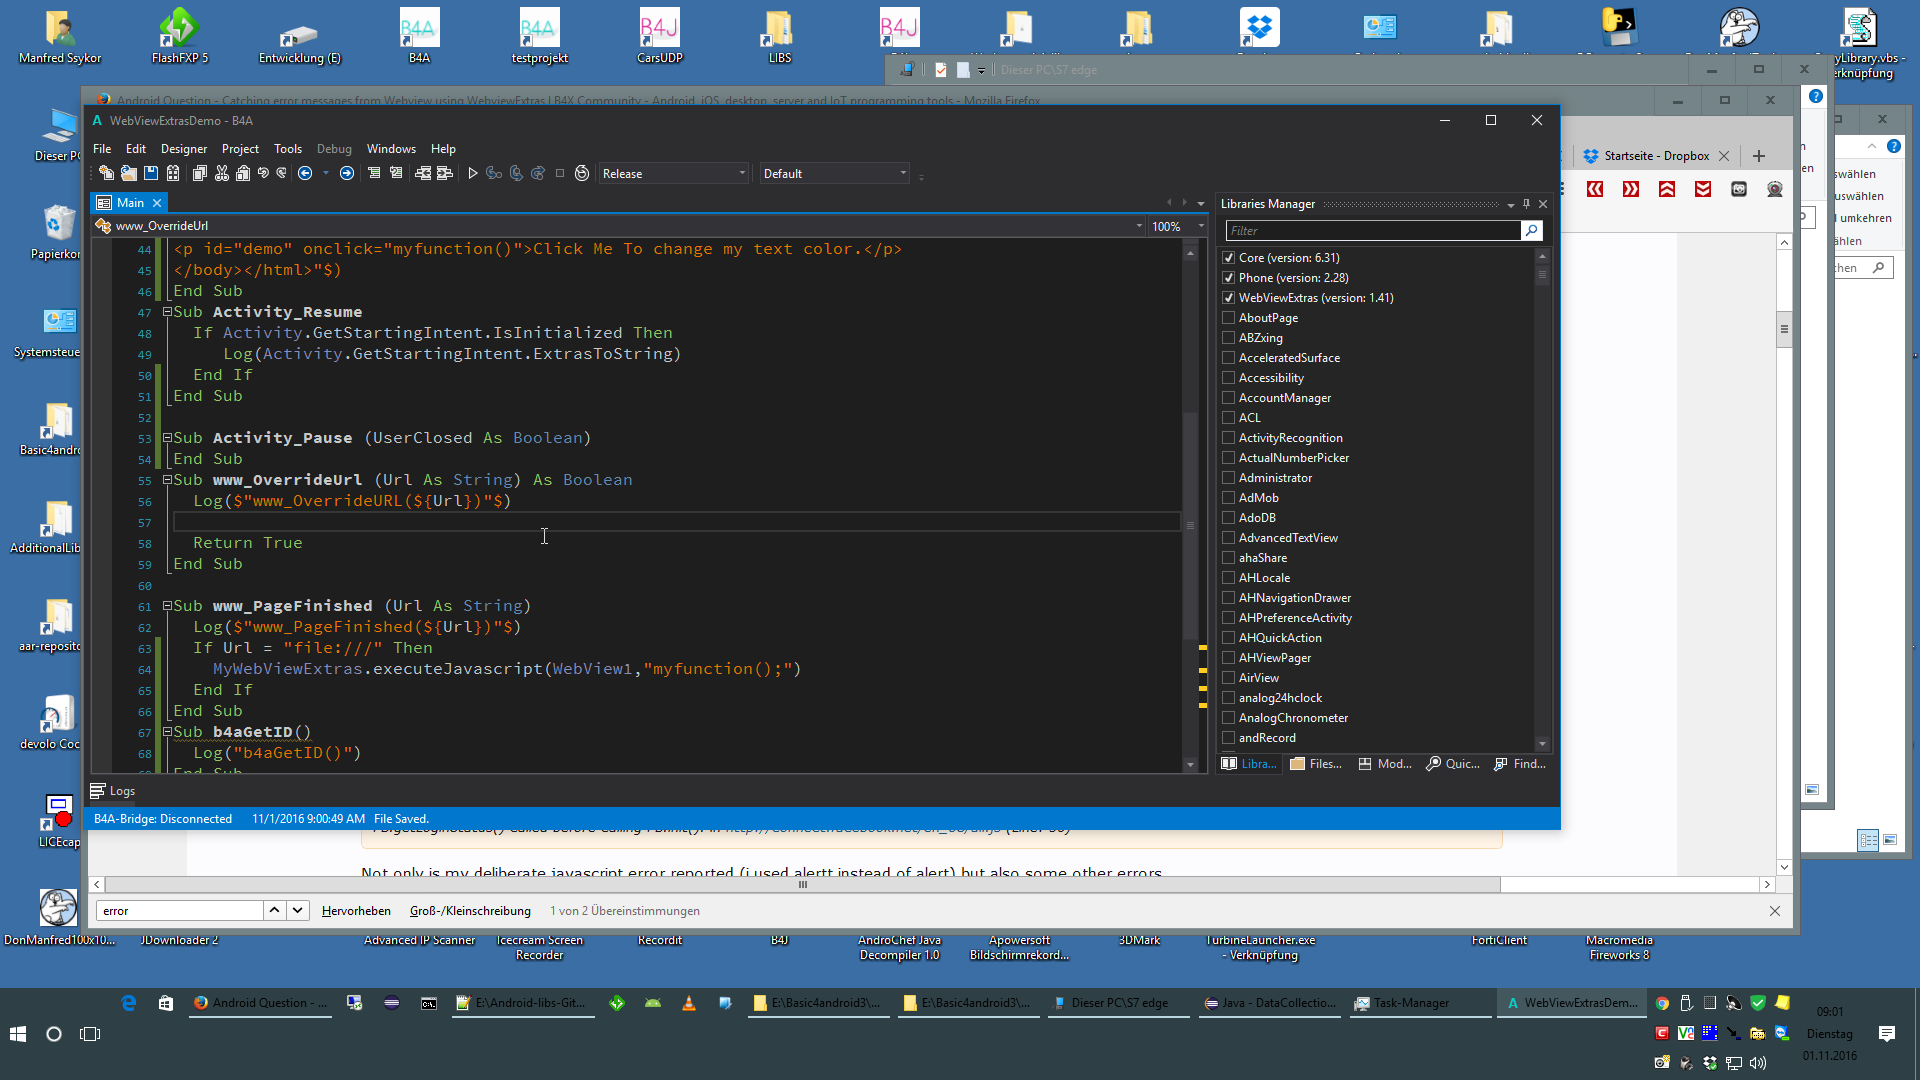The width and height of the screenshot is (1920, 1080).
Task: Click the Task-Manager taskbar button
Action: click(1402, 1003)
